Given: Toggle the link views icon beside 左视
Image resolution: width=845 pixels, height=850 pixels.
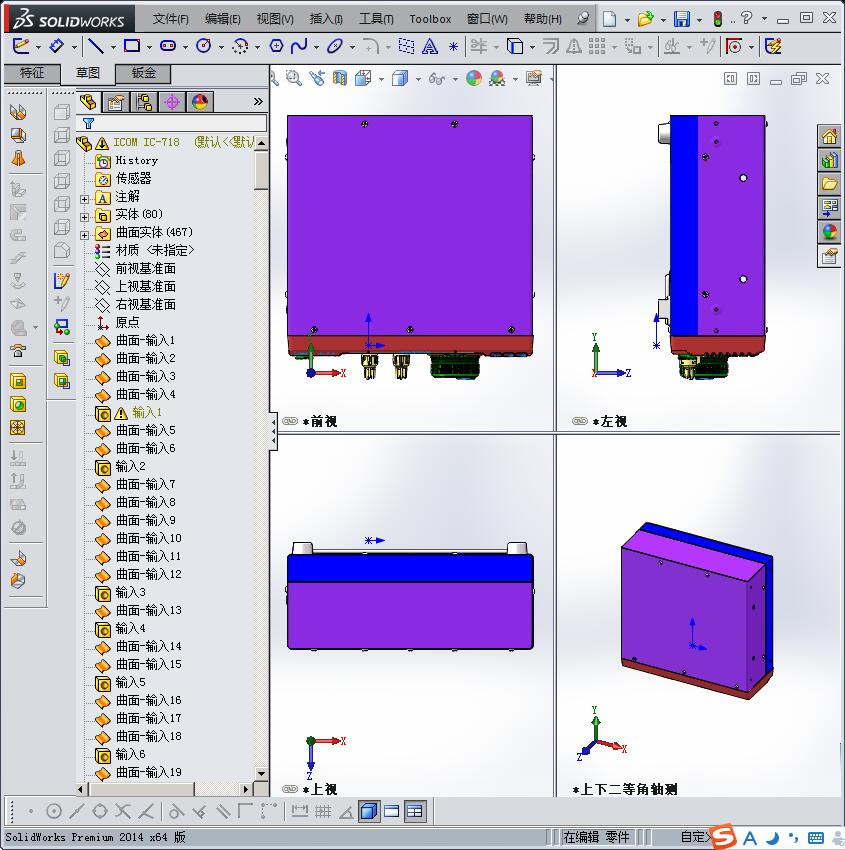Looking at the screenshot, I should [x=580, y=421].
